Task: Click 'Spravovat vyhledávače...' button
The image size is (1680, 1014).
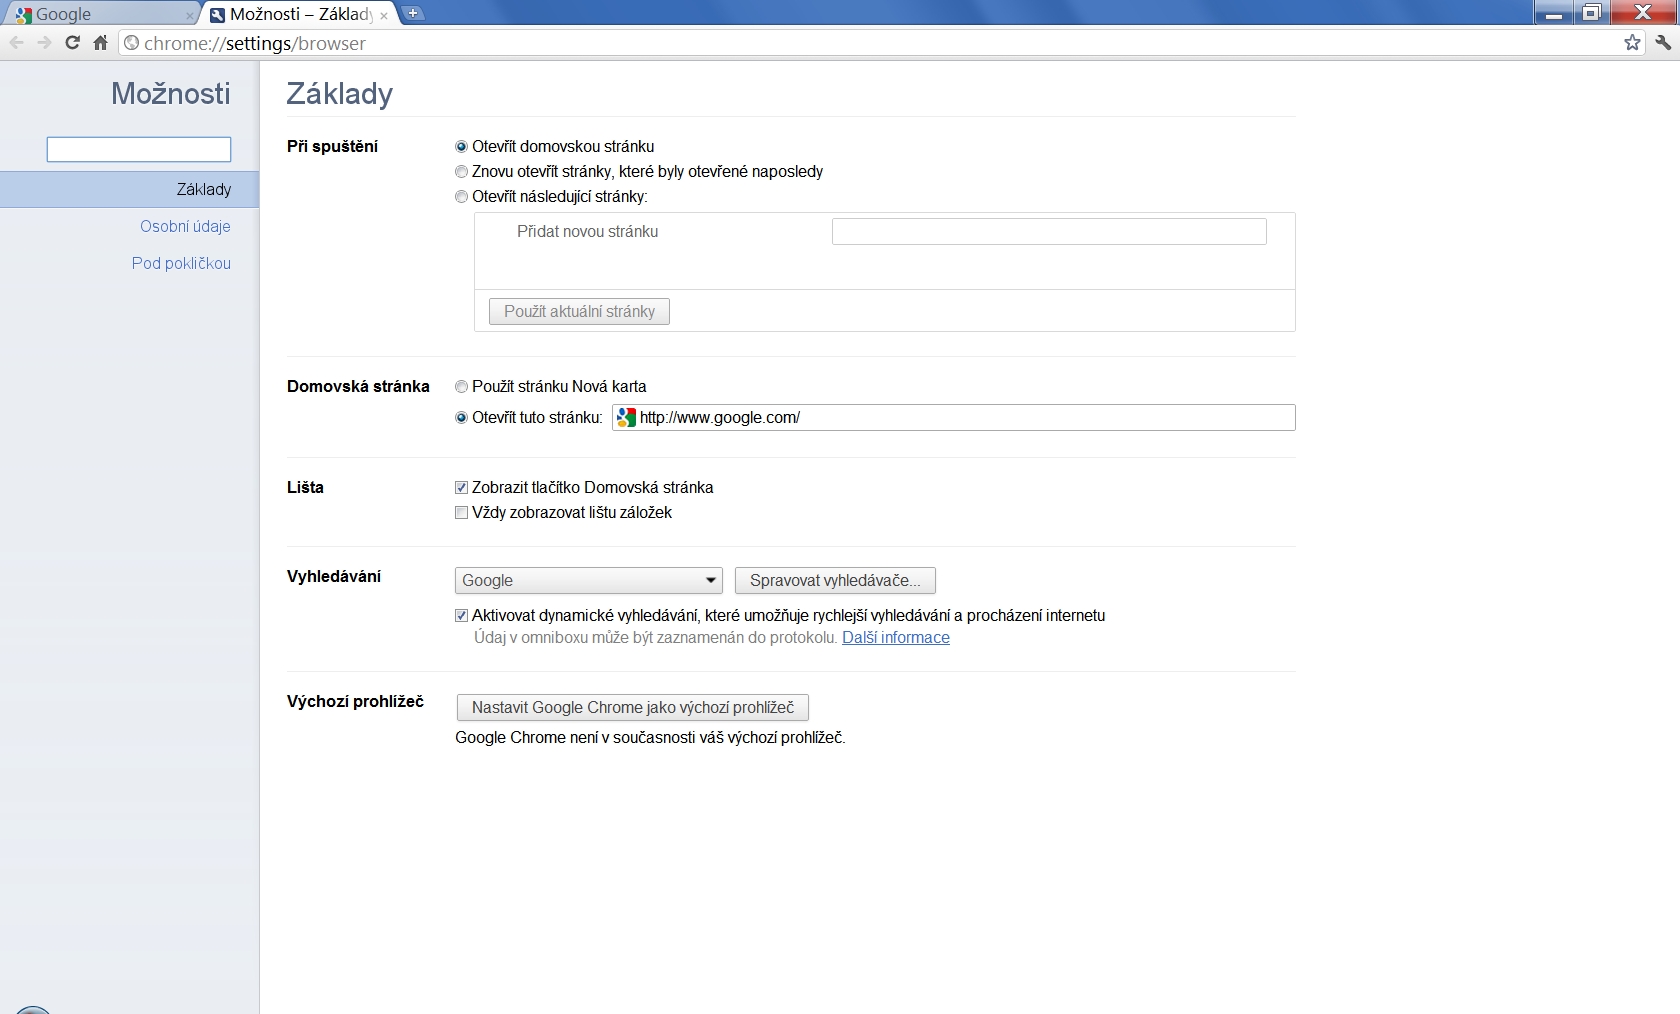Action: 835,580
